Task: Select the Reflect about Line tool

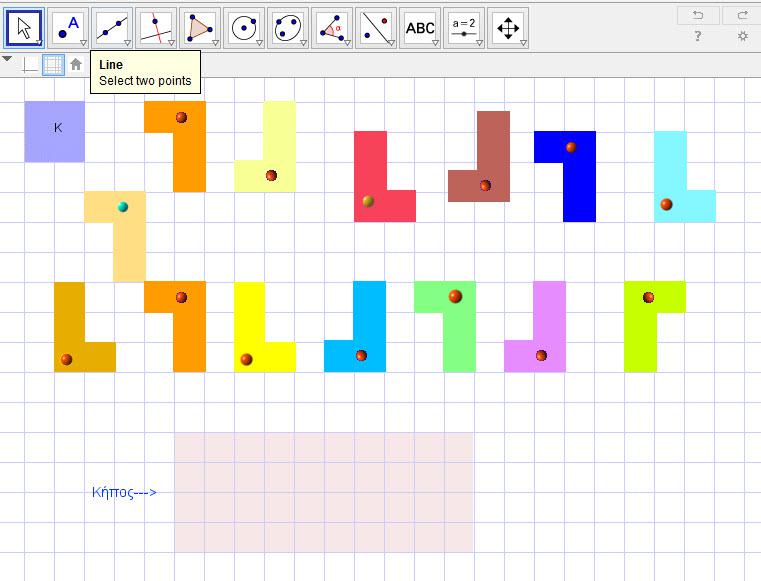Action: 376,28
